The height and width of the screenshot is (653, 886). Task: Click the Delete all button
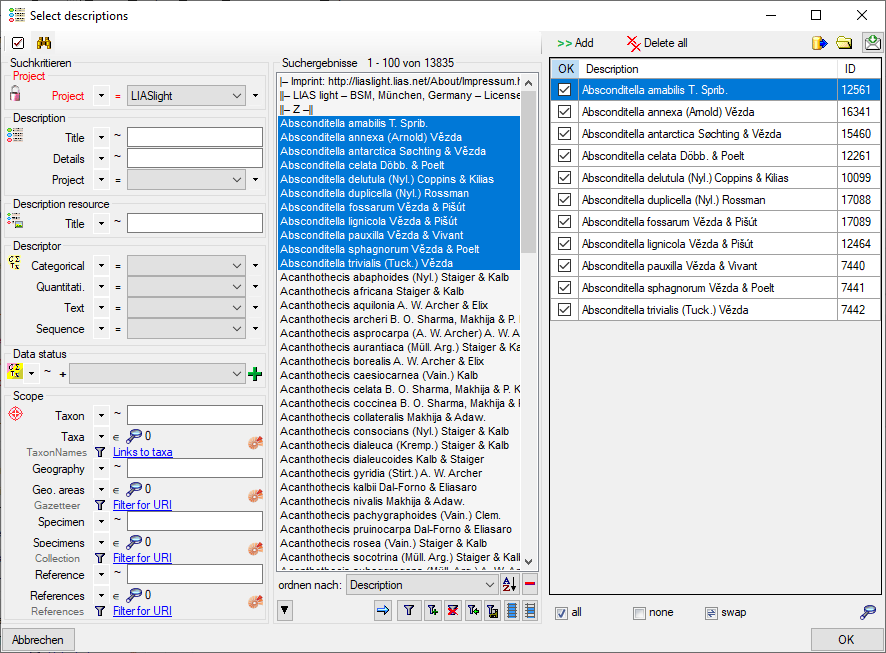point(657,43)
